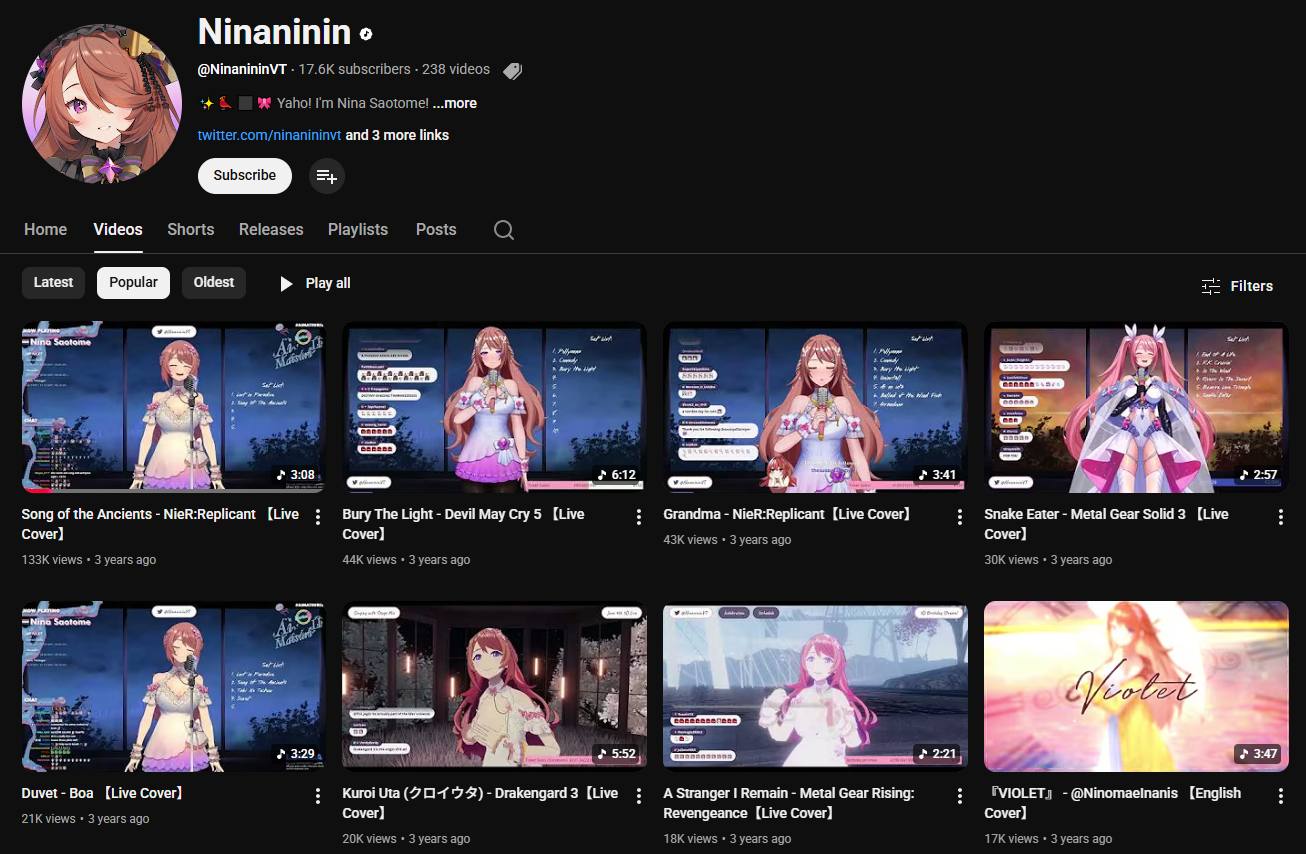Search the channel with magnifier icon

click(x=504, y=230)
